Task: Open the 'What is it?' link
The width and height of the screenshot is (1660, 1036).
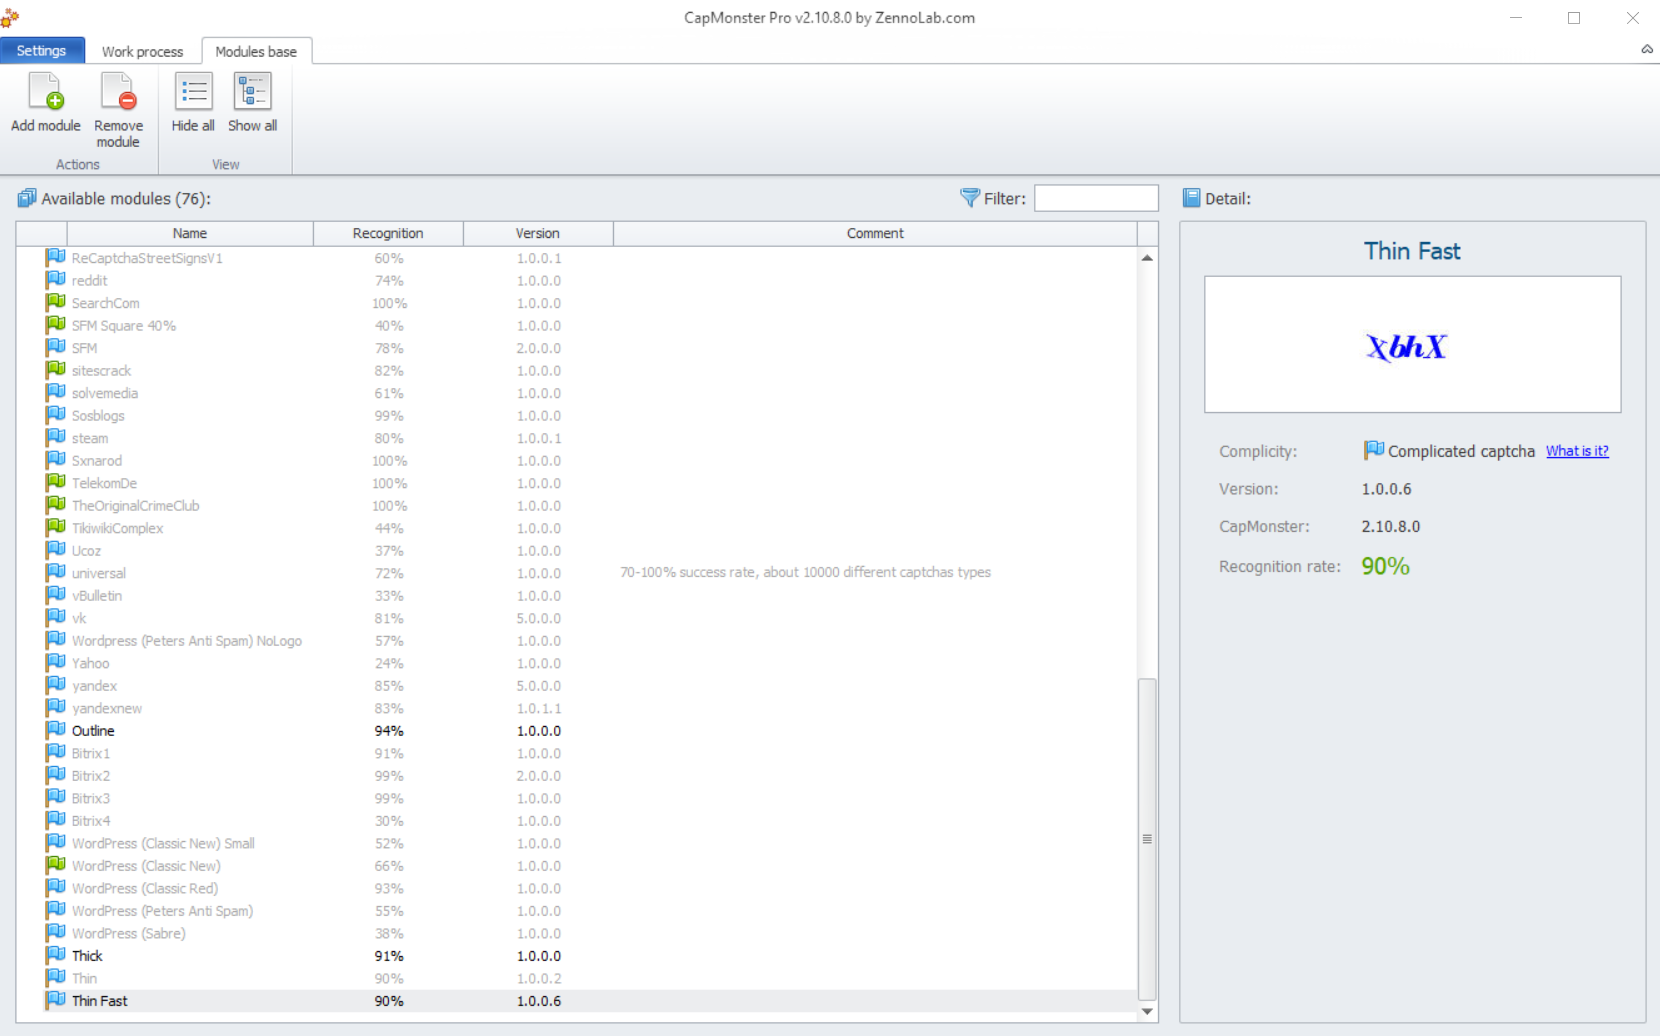Action: tap(1577, 451)
